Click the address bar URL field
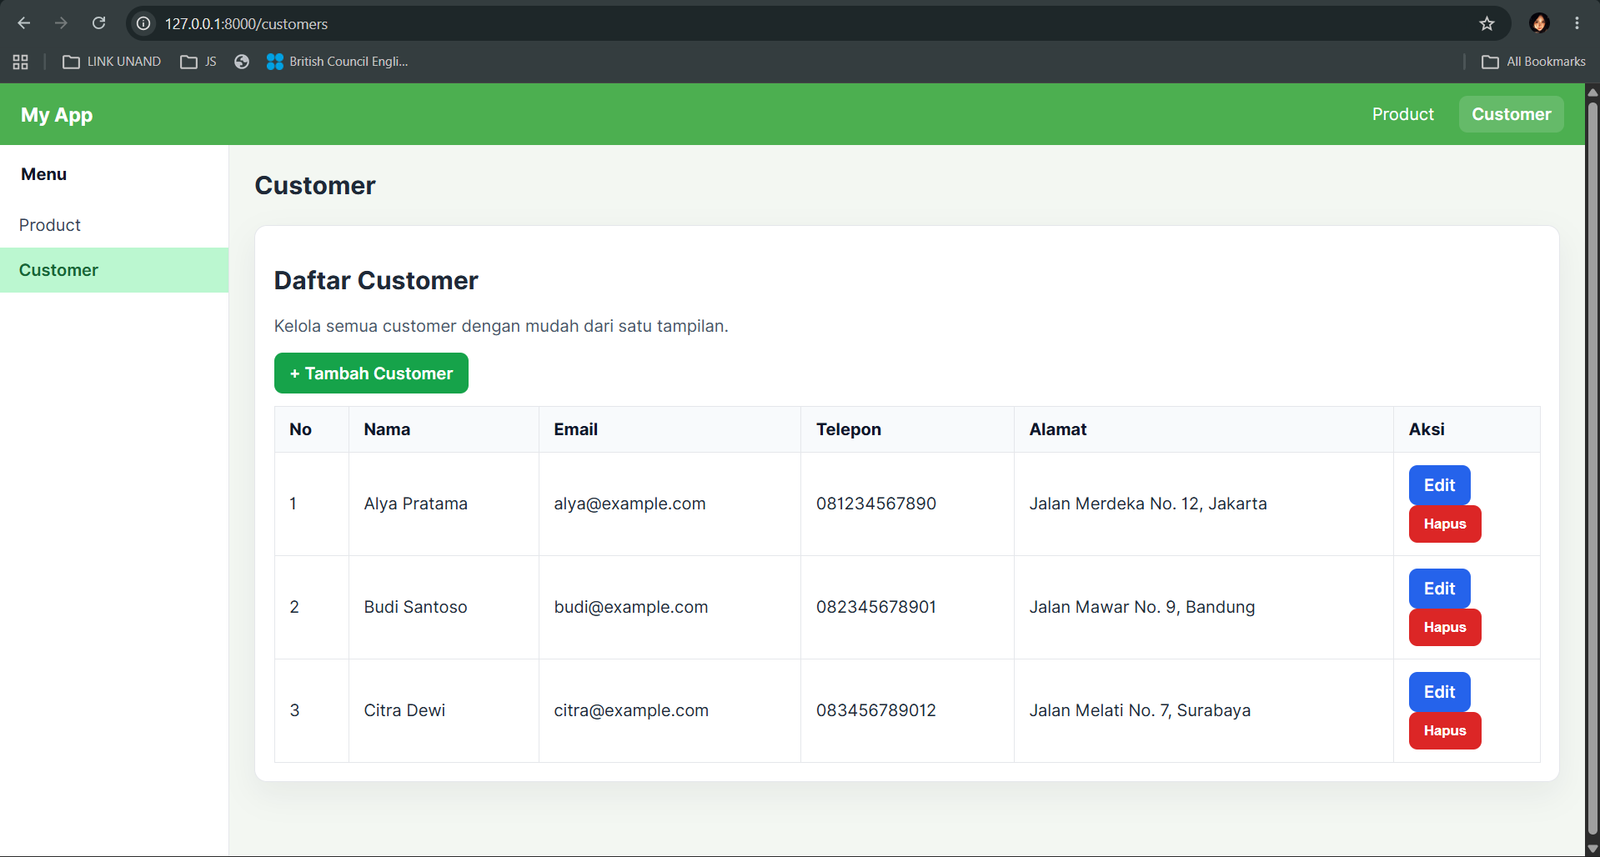The width and height of the screenshot is (1600, 857). (x=800, y=23)
